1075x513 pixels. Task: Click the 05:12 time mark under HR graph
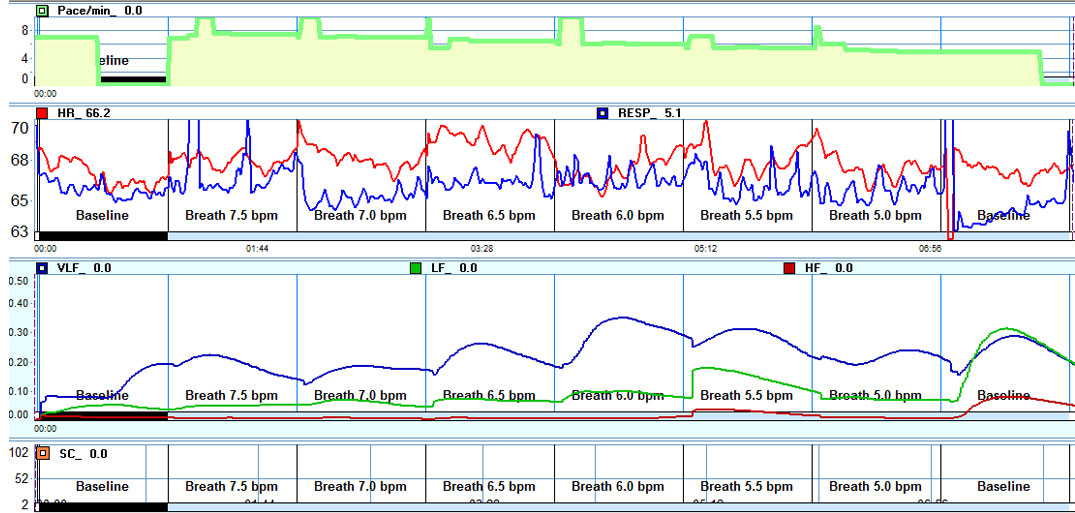703,247
